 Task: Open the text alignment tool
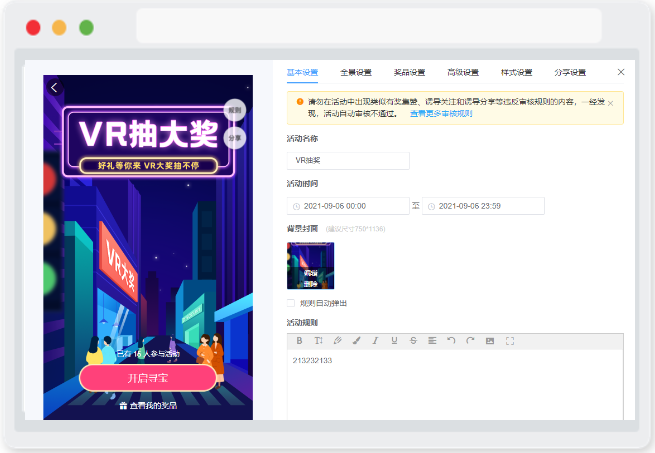click(432, 341)
